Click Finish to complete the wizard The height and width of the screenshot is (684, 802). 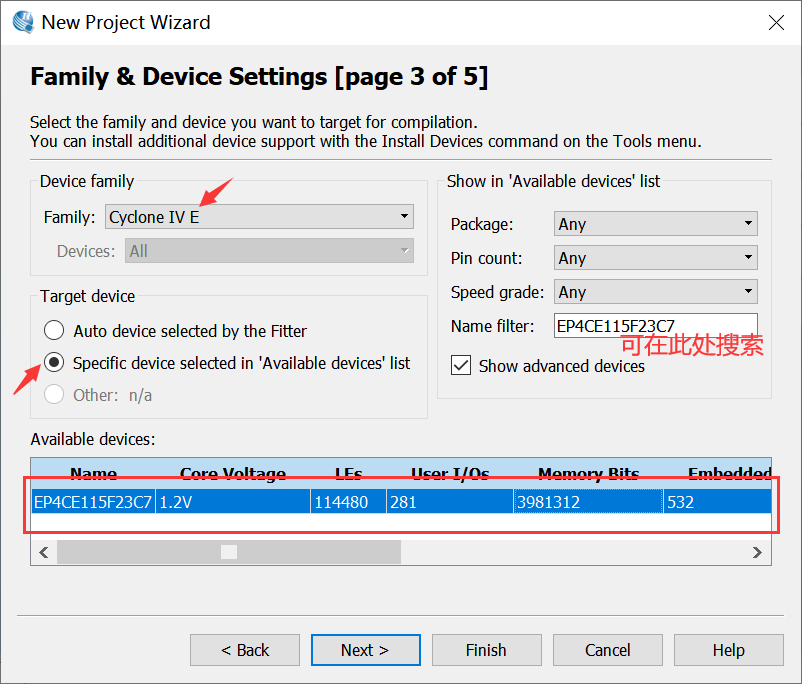(486, 650)
